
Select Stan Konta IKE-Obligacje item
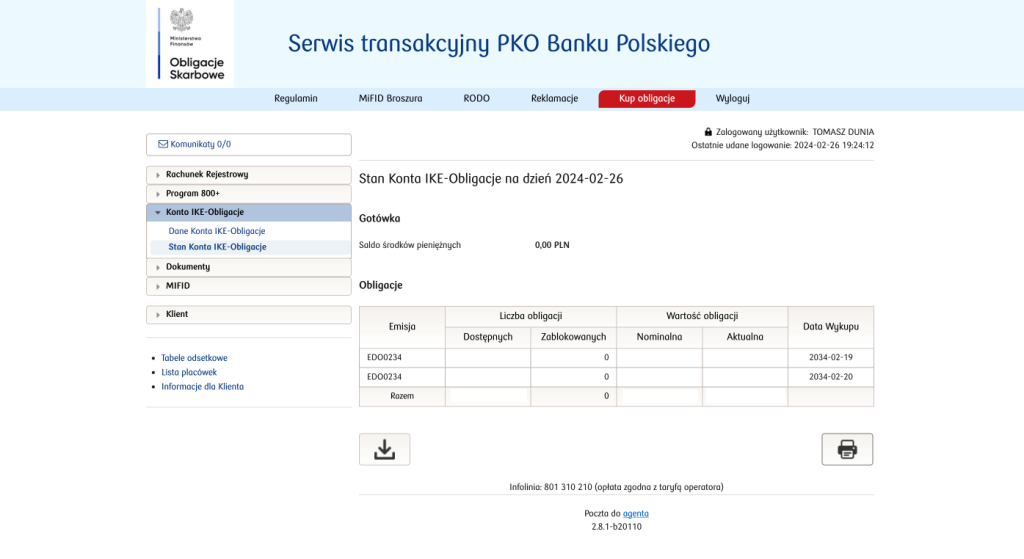[x=217, y=247]
